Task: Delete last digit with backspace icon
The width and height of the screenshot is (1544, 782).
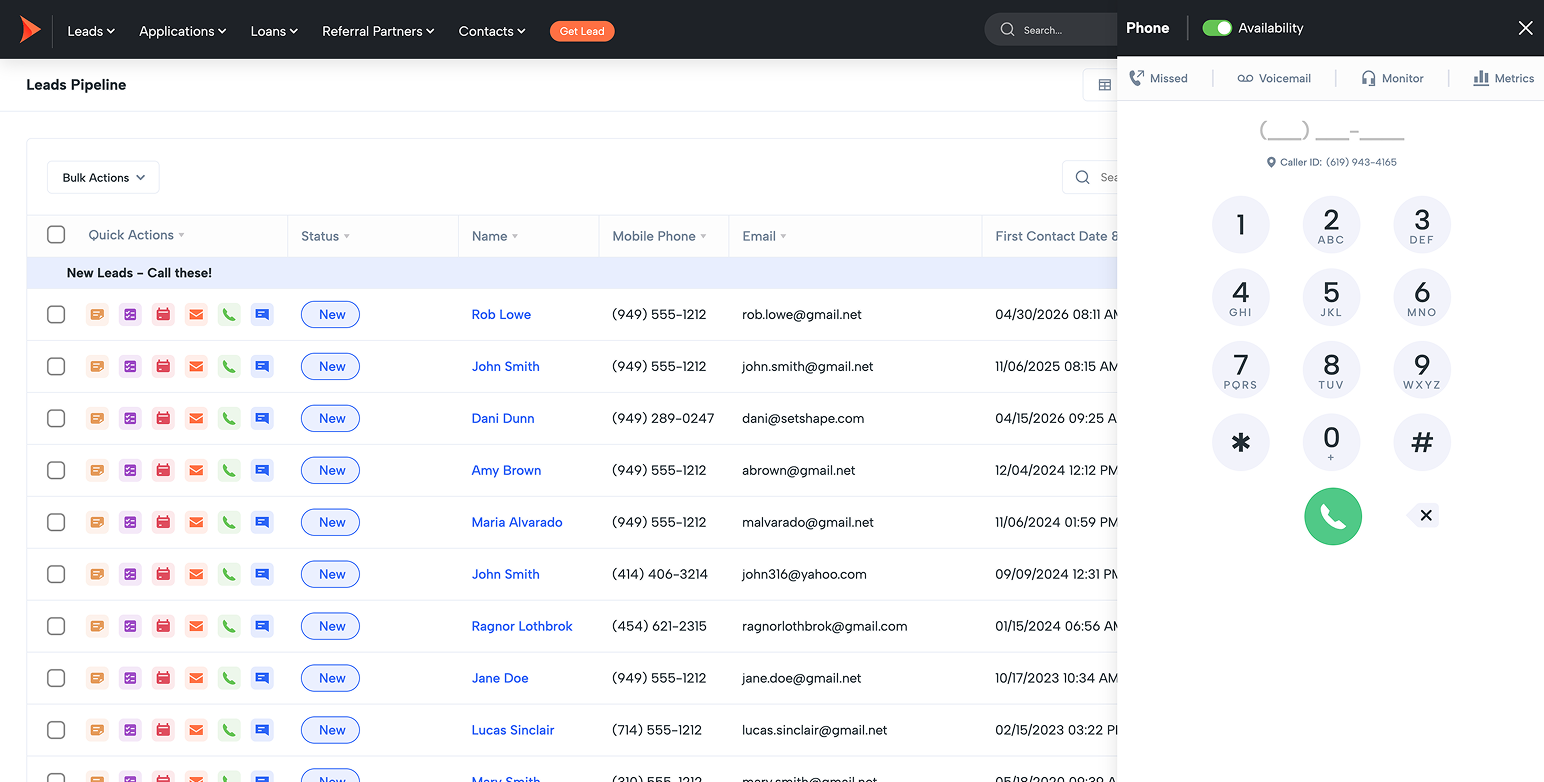Action: 1423,516
